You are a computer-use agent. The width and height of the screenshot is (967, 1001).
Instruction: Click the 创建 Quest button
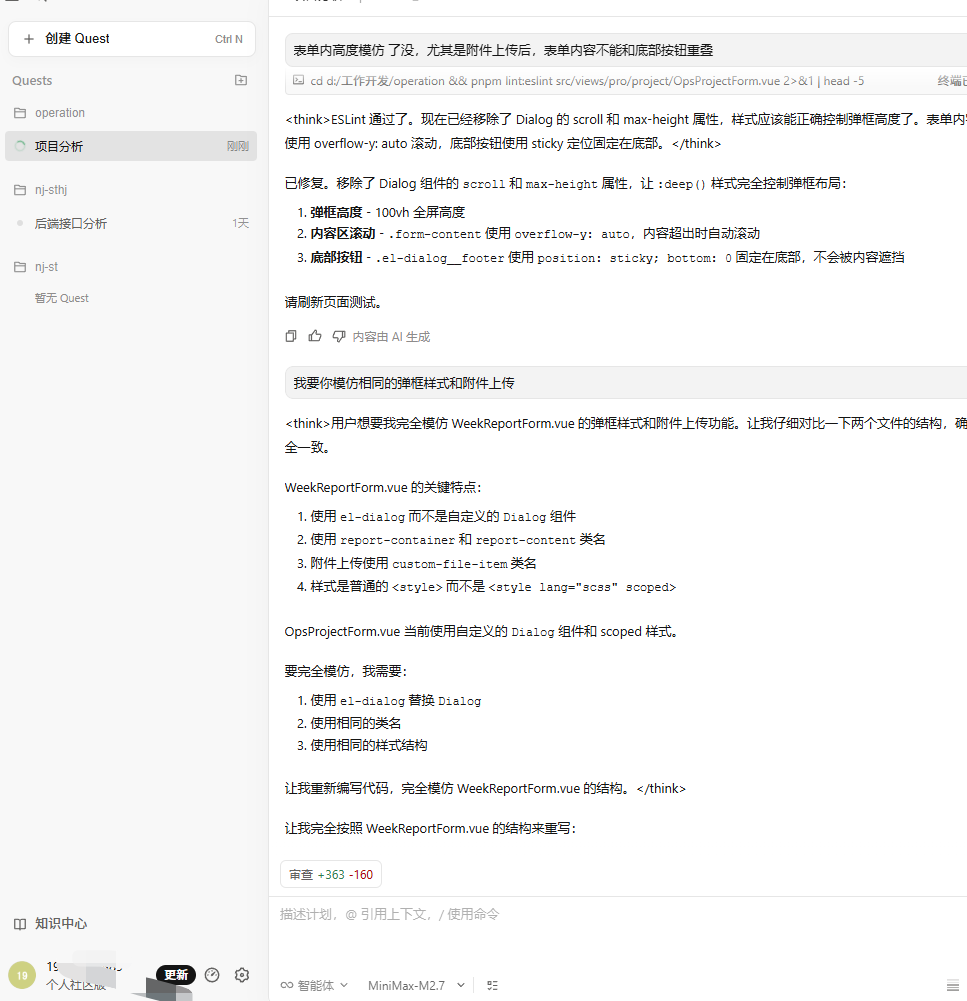point(131,39)
